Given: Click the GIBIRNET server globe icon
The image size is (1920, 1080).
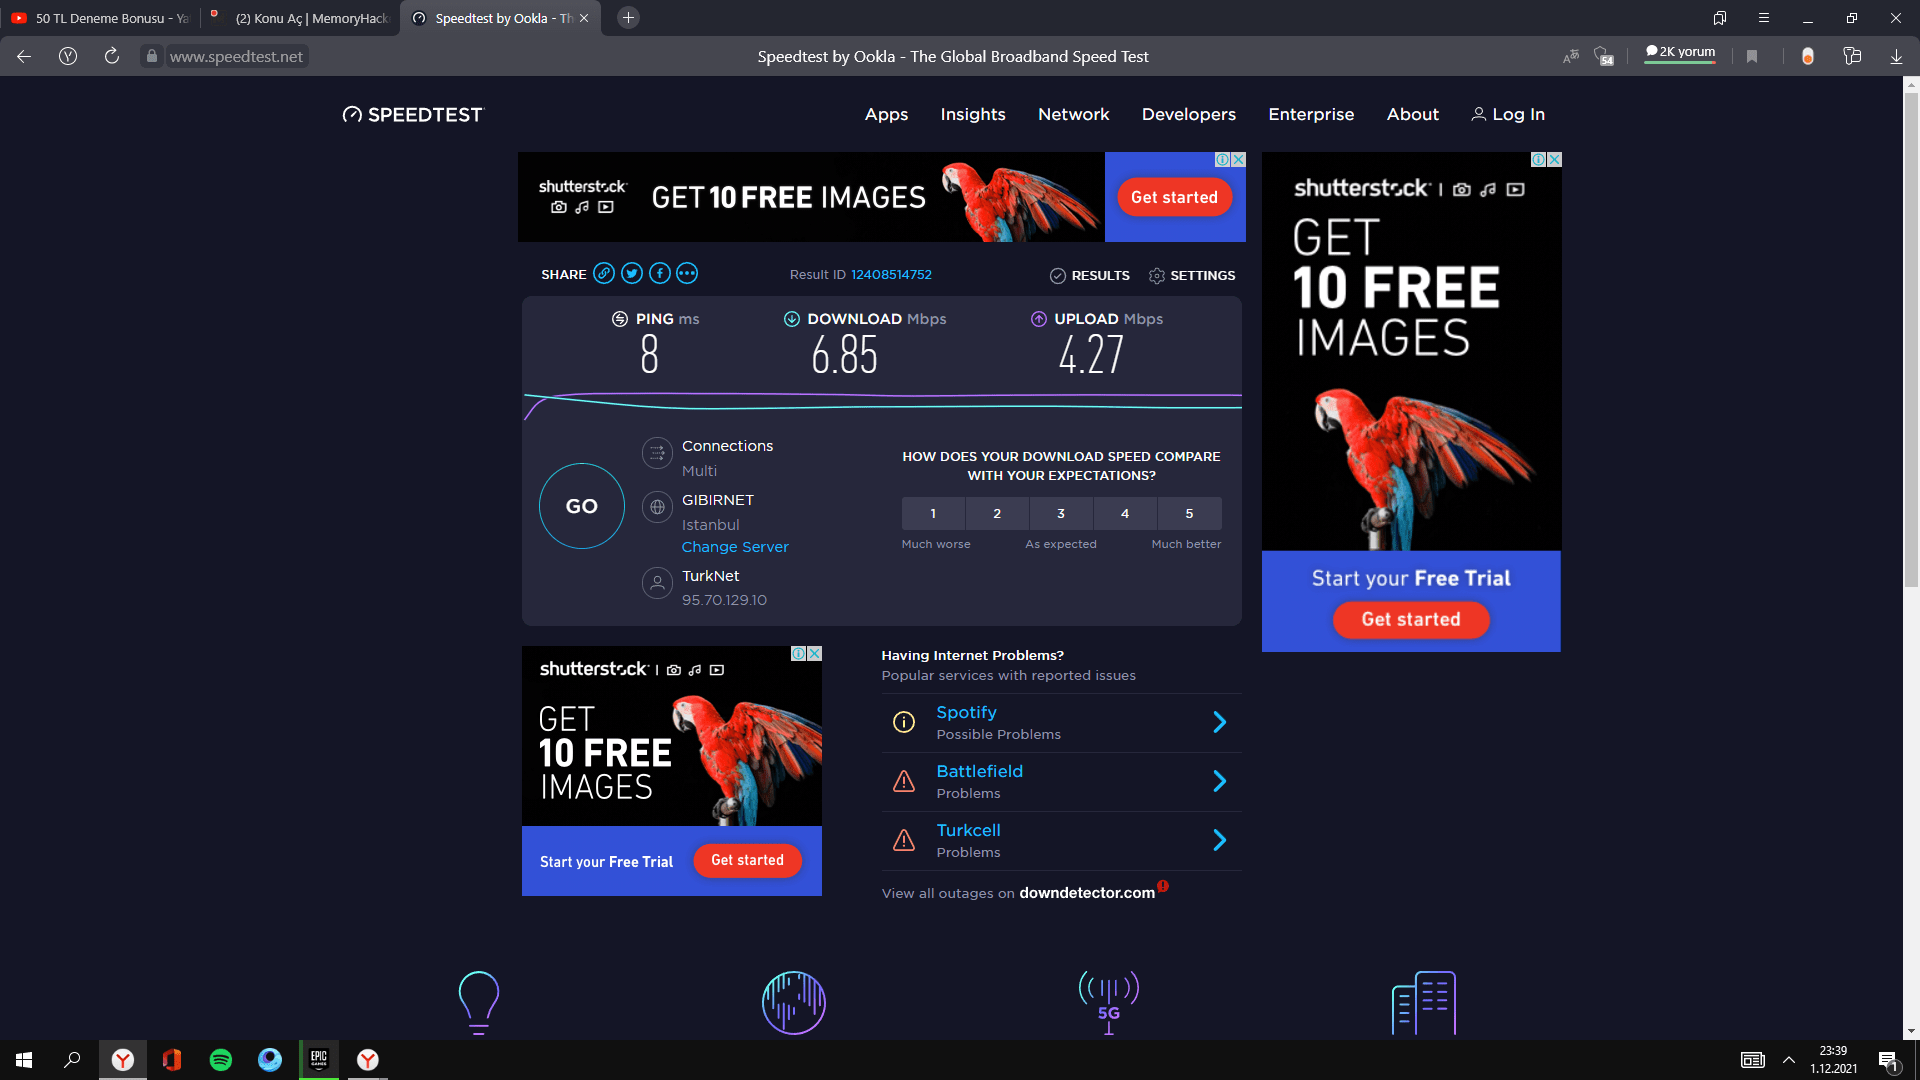Looking at the screenshot, I should tap(657, 508).
